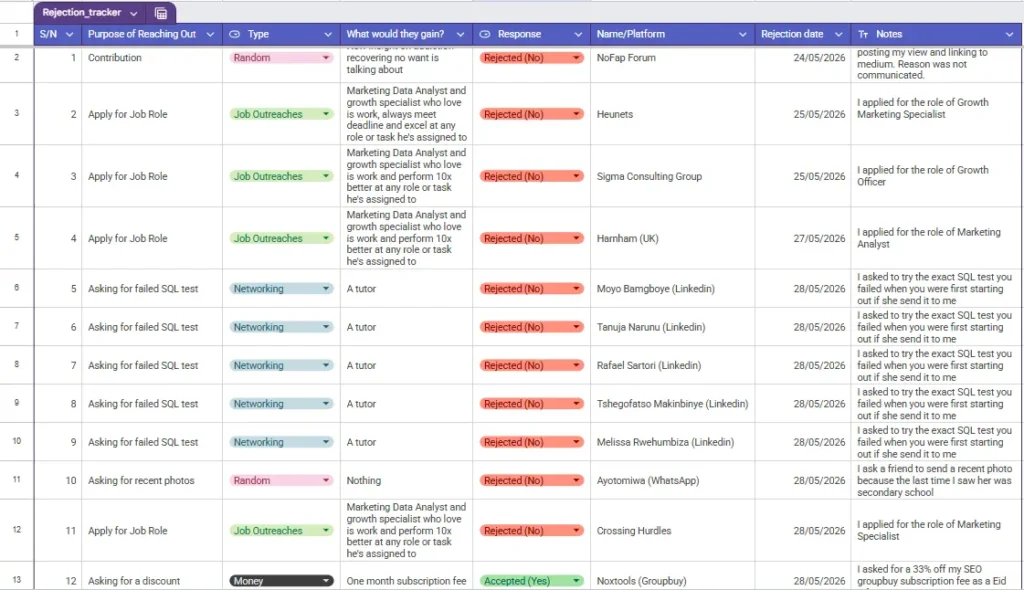Select the Ayotomiwa (WhatsApp) cell
The height and width of the screenshot is (590, 1024).
pyautogui.click(x=672, y=480)
